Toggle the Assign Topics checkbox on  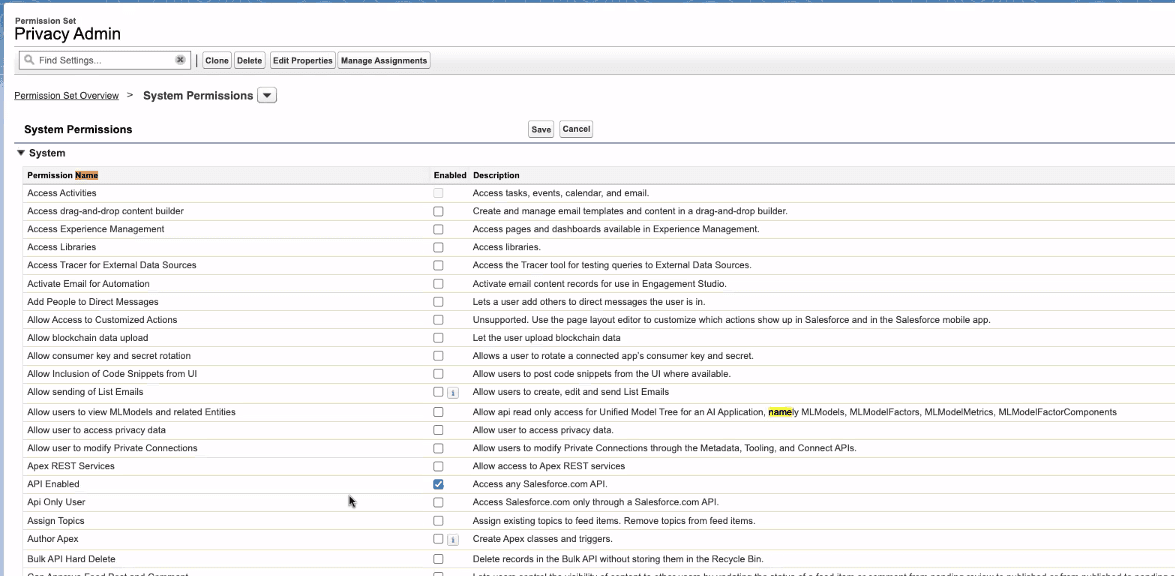[x=437, y=520]
